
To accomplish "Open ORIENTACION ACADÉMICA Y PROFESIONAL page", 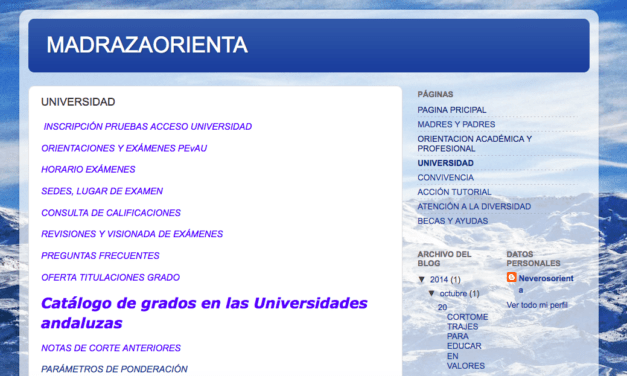I will click(475, 144).
